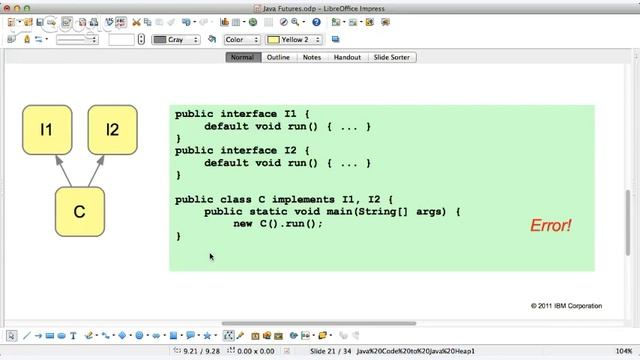Expand the Curve tool dropdown arrow
This screenshot has width=640, height=360.
coord(97,336)
